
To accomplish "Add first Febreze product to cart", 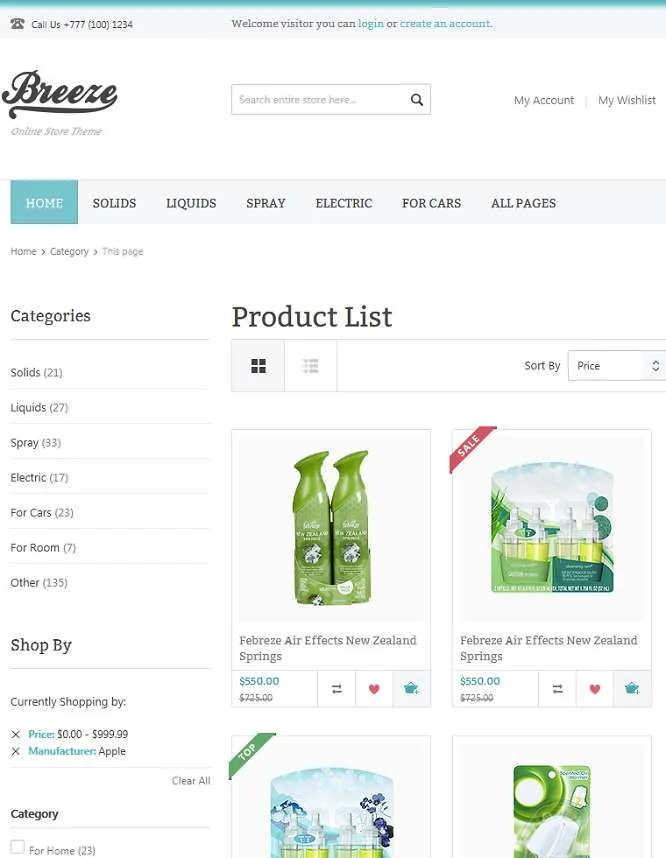I will coord(411,689).
